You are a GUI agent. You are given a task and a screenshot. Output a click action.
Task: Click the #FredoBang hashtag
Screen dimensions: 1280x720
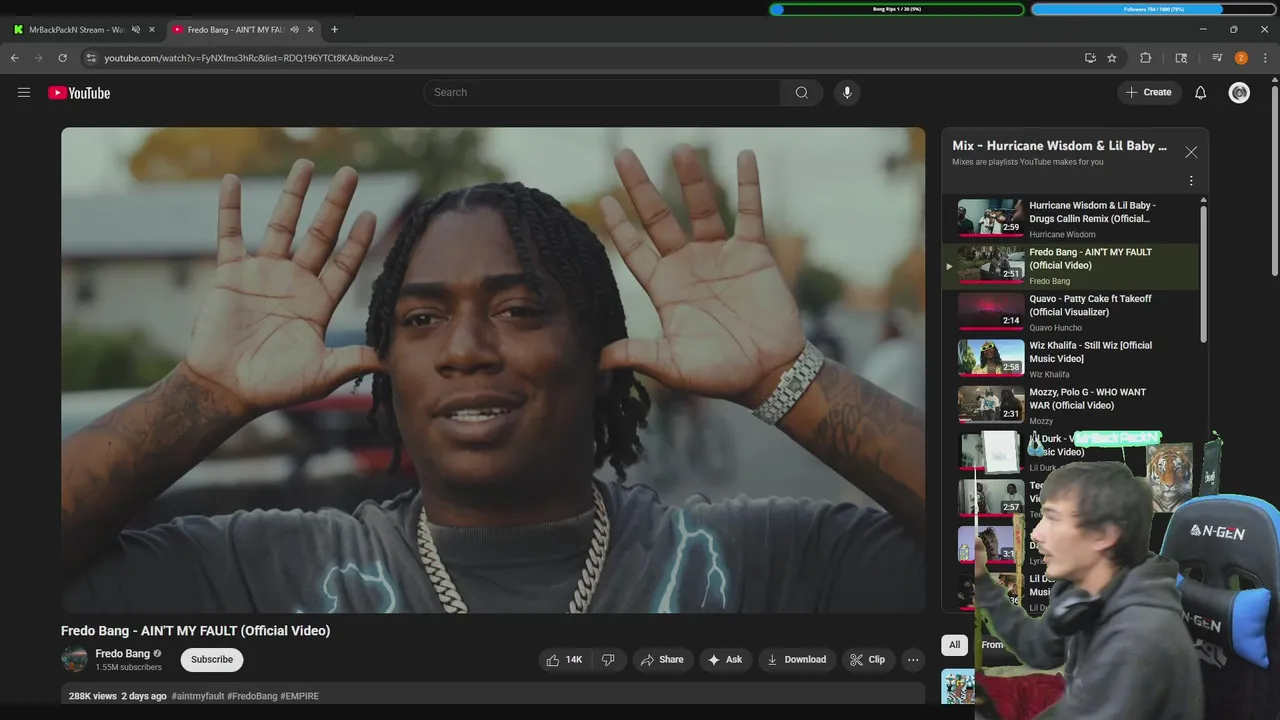(252, 696)
